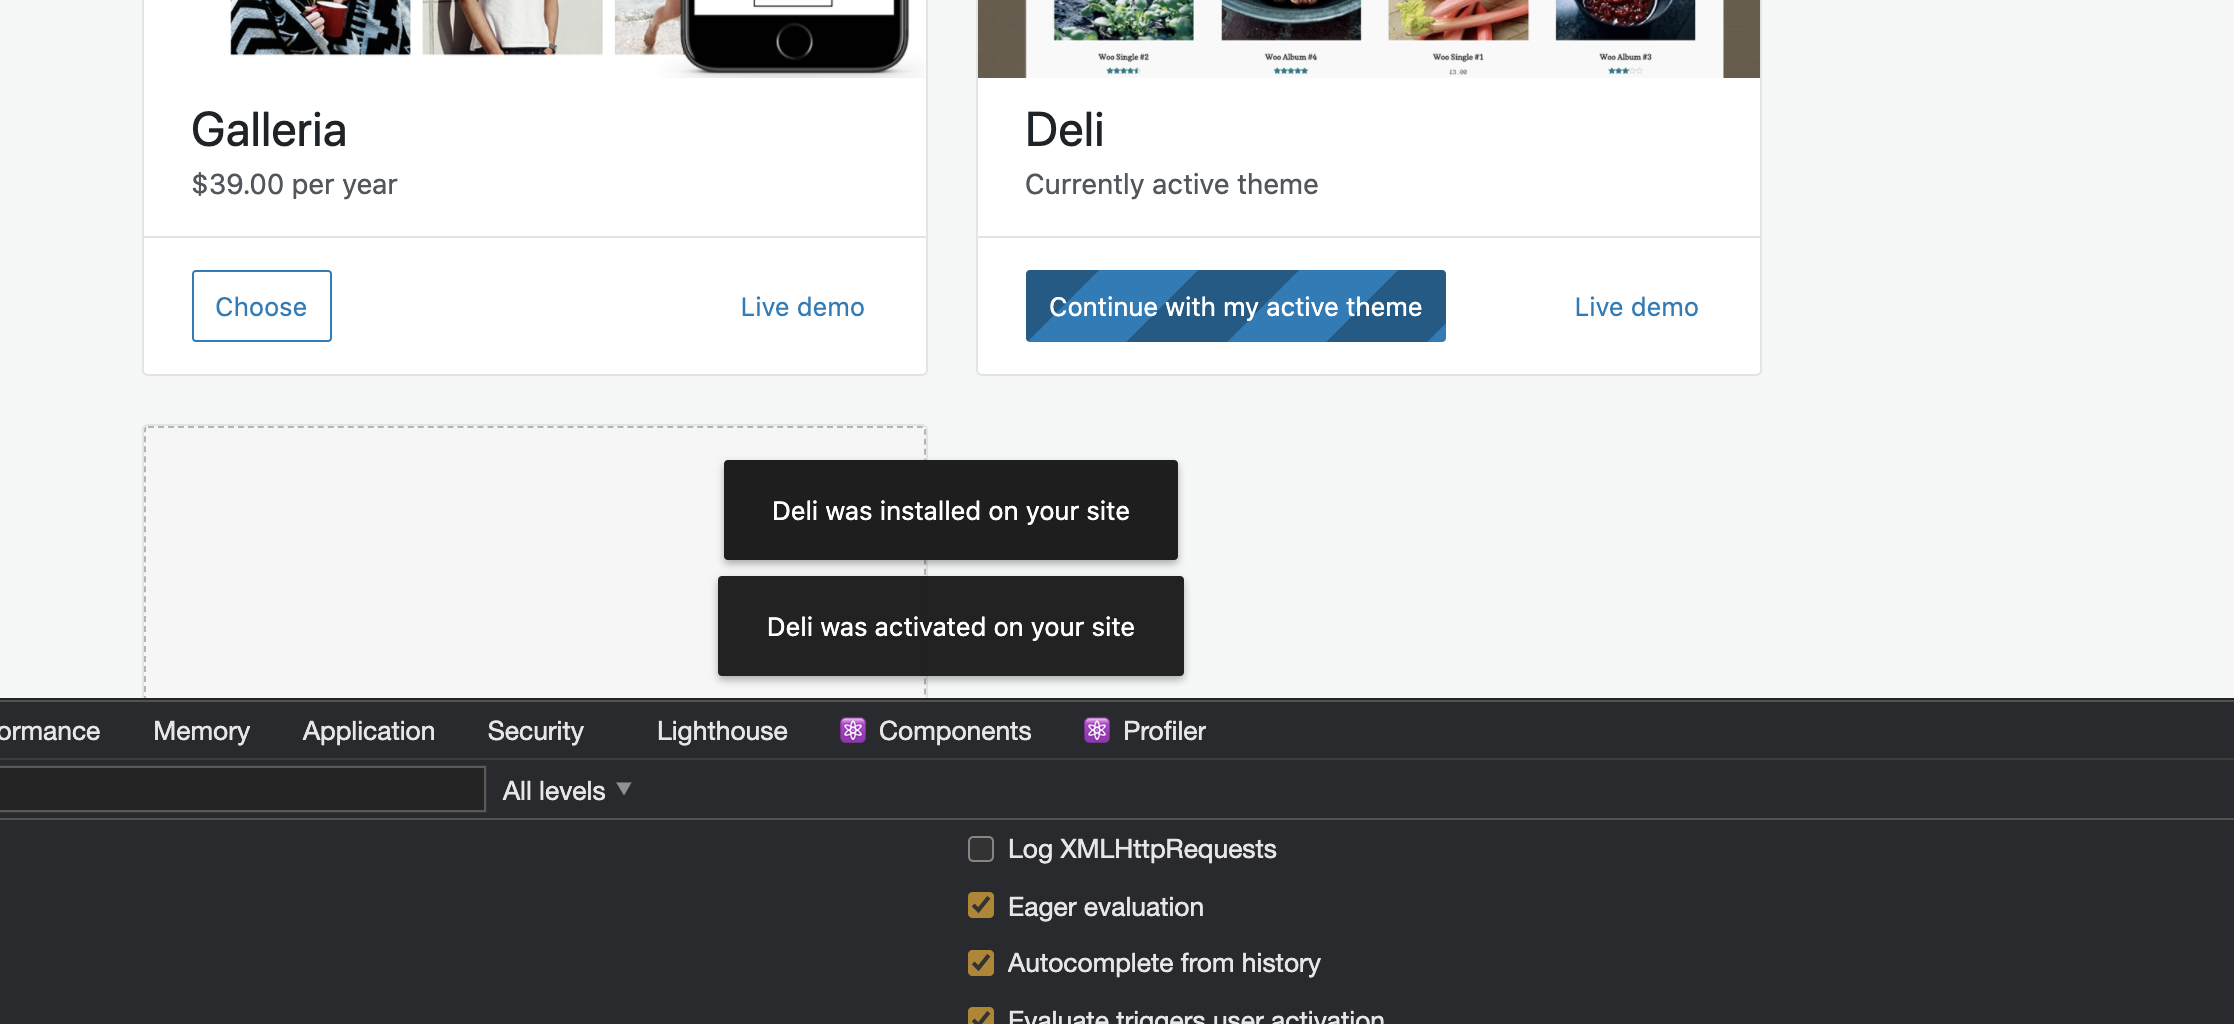Screen dimensions: 2234x1024
Task: Click the console filter input field
Action: pyautogui.click(x=240, y=789)
